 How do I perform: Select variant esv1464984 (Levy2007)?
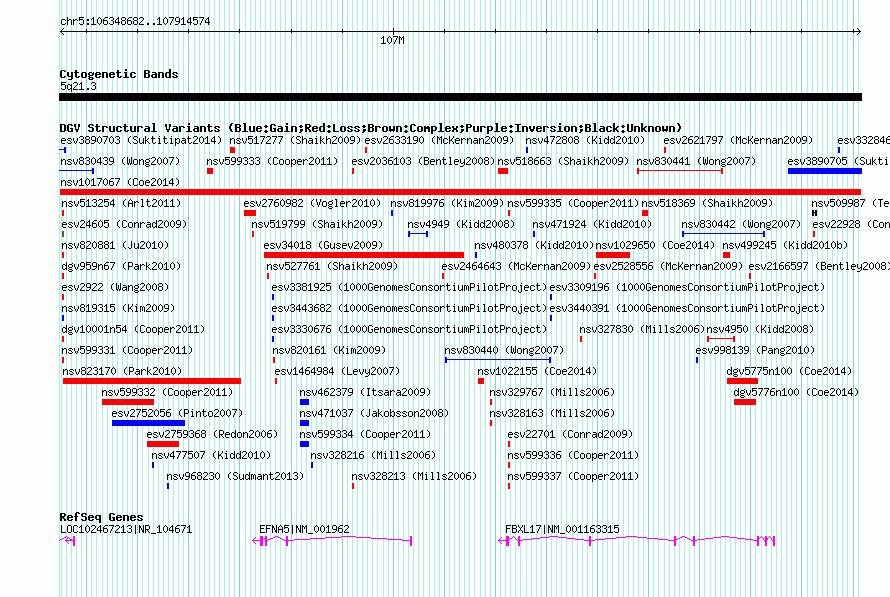[337, 371]
